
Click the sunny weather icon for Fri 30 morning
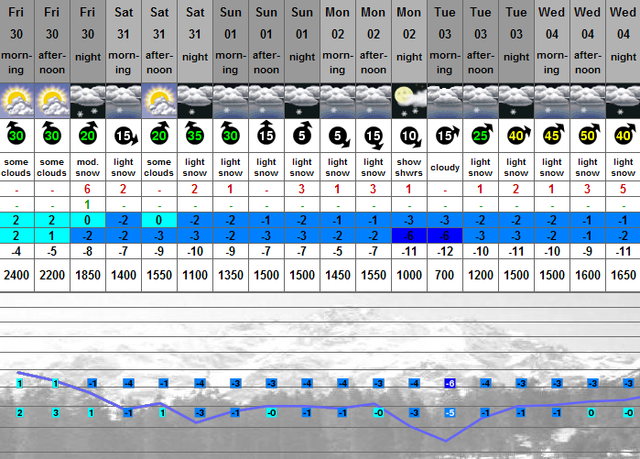pyautogui.click(x=17, y=101)
